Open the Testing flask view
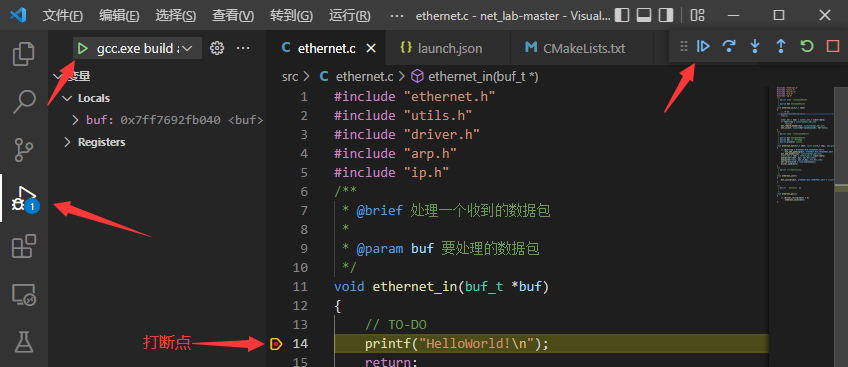 (23, 342)
